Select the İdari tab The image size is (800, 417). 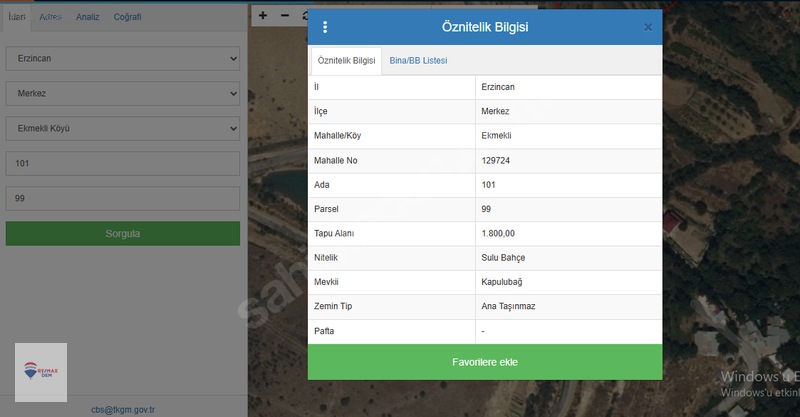pyautogui.click(x=16, y=17)
